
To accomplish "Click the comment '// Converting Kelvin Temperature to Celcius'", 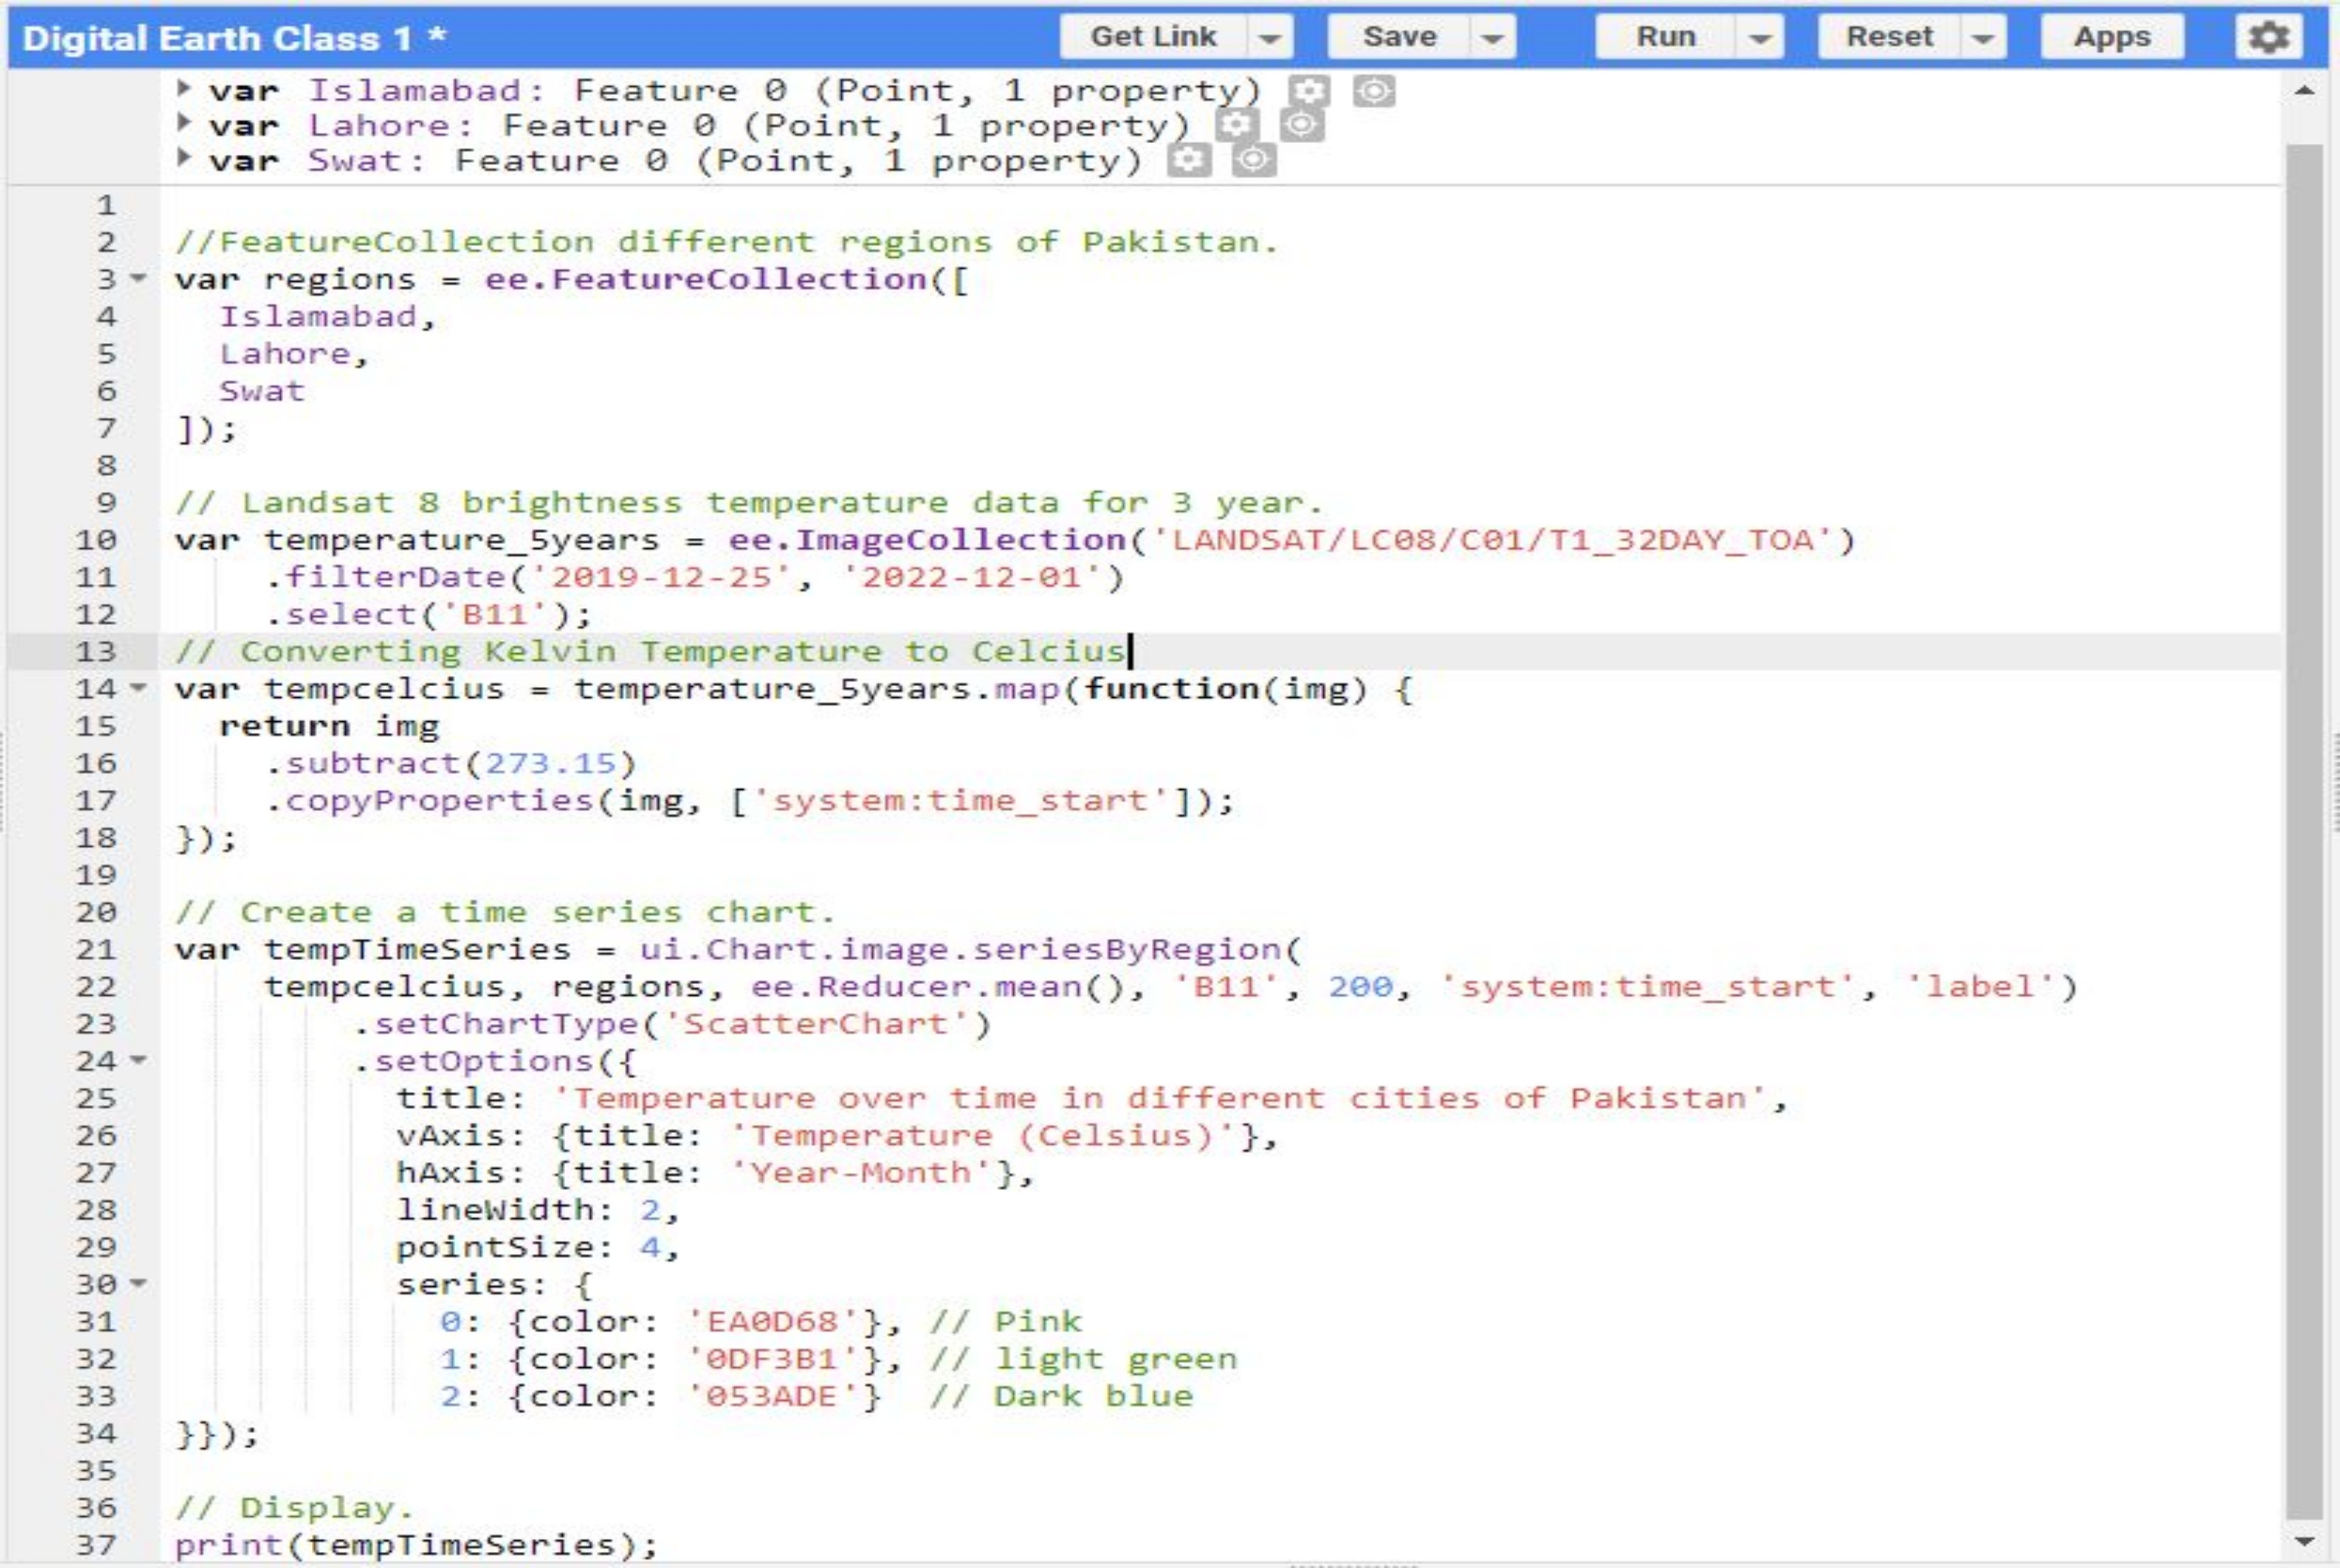I will [x=650, y=651].
